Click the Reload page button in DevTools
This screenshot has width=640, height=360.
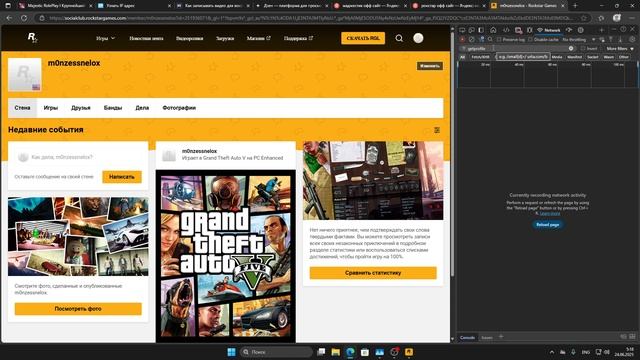[x=547, y=224]
